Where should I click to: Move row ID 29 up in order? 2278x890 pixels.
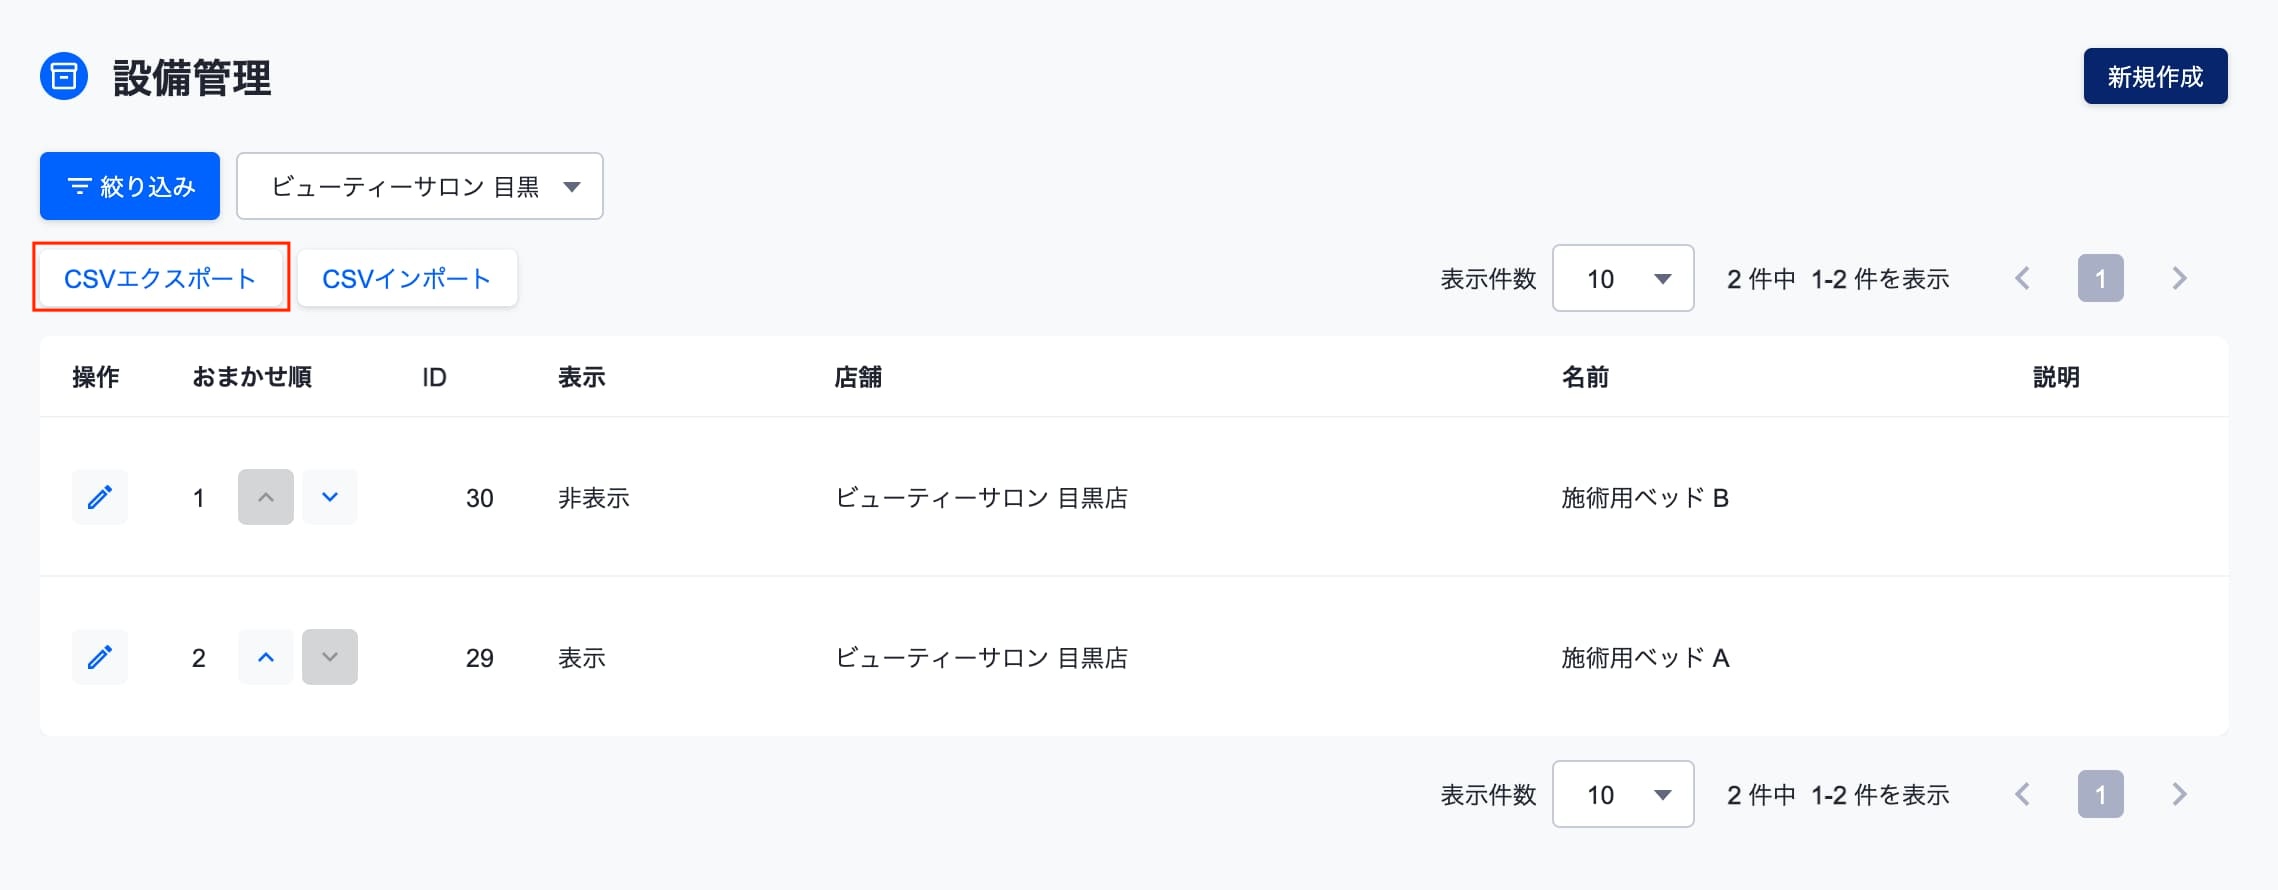266,657
